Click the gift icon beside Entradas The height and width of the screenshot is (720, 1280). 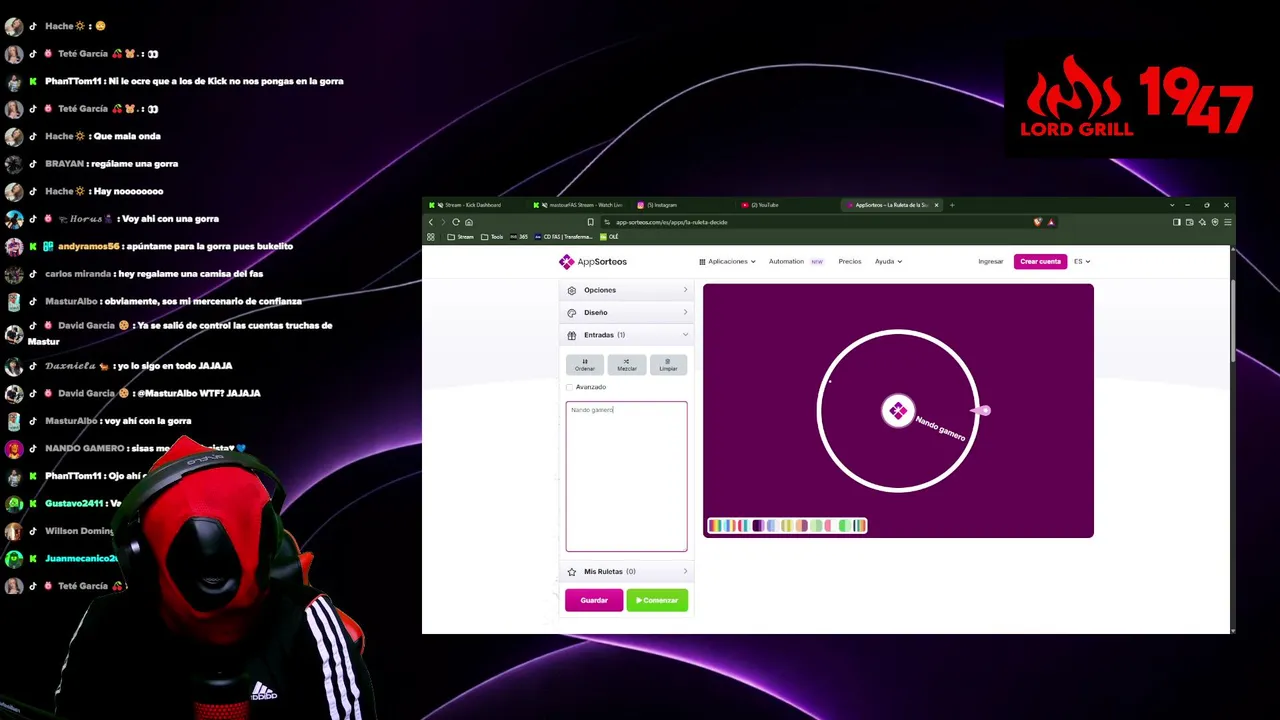click(x=572, y=335)
